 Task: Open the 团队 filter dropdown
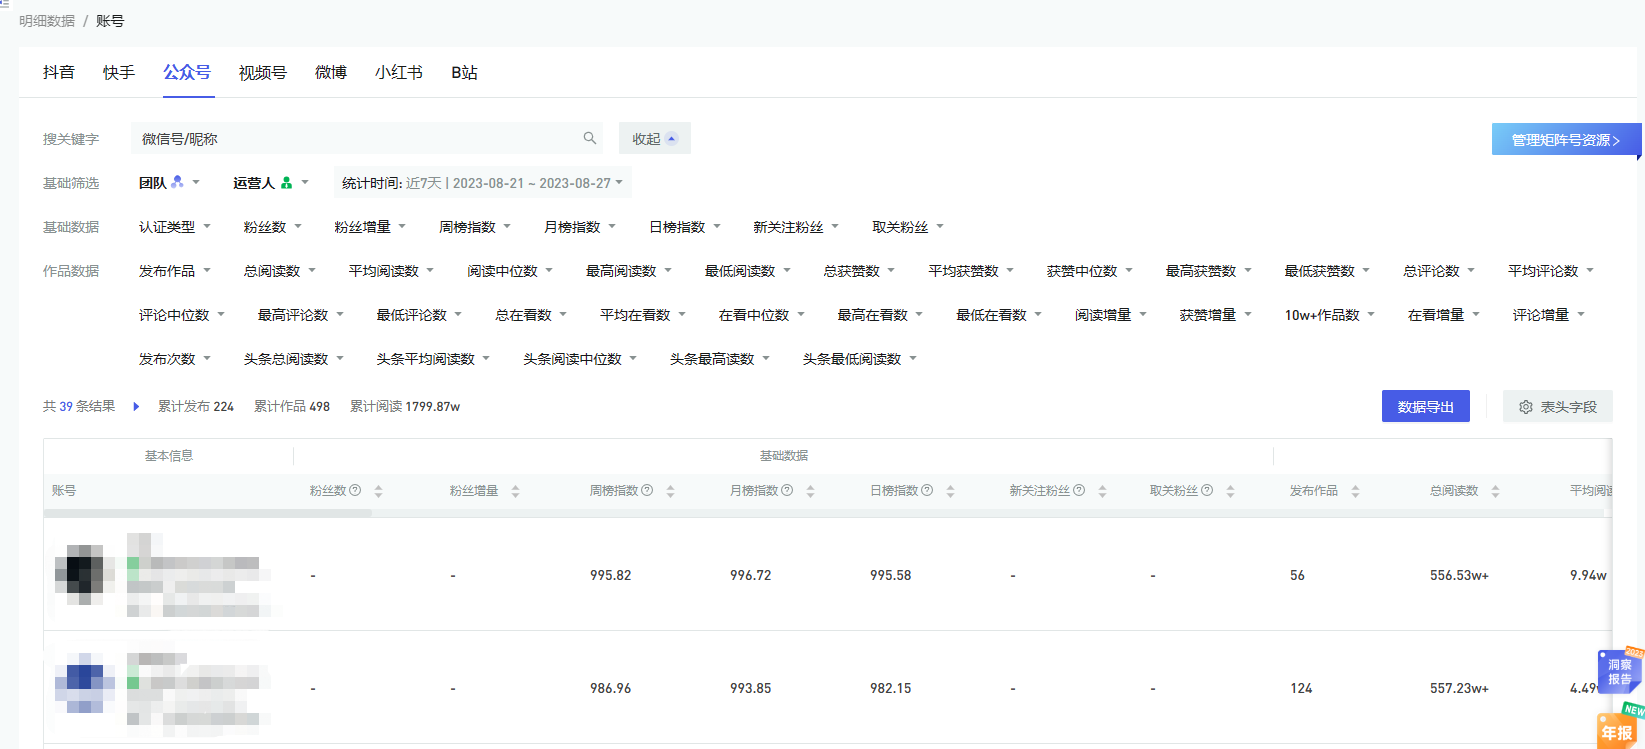pyautogui.click(x=170, y=182)
